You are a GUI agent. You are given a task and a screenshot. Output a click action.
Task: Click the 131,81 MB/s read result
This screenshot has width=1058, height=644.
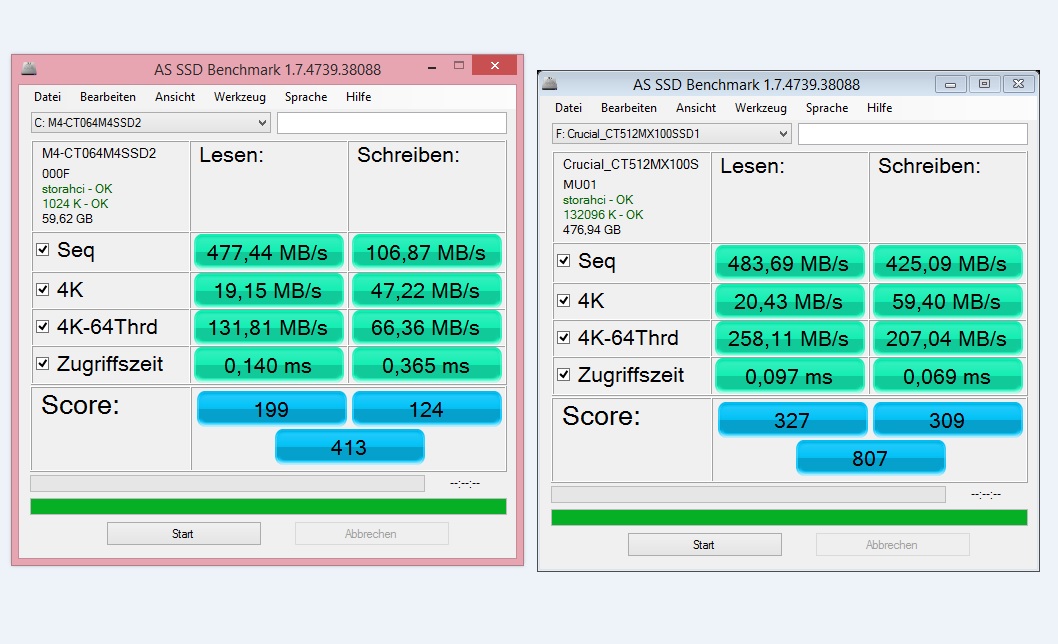pyautogui.click(x=269, y=327)
